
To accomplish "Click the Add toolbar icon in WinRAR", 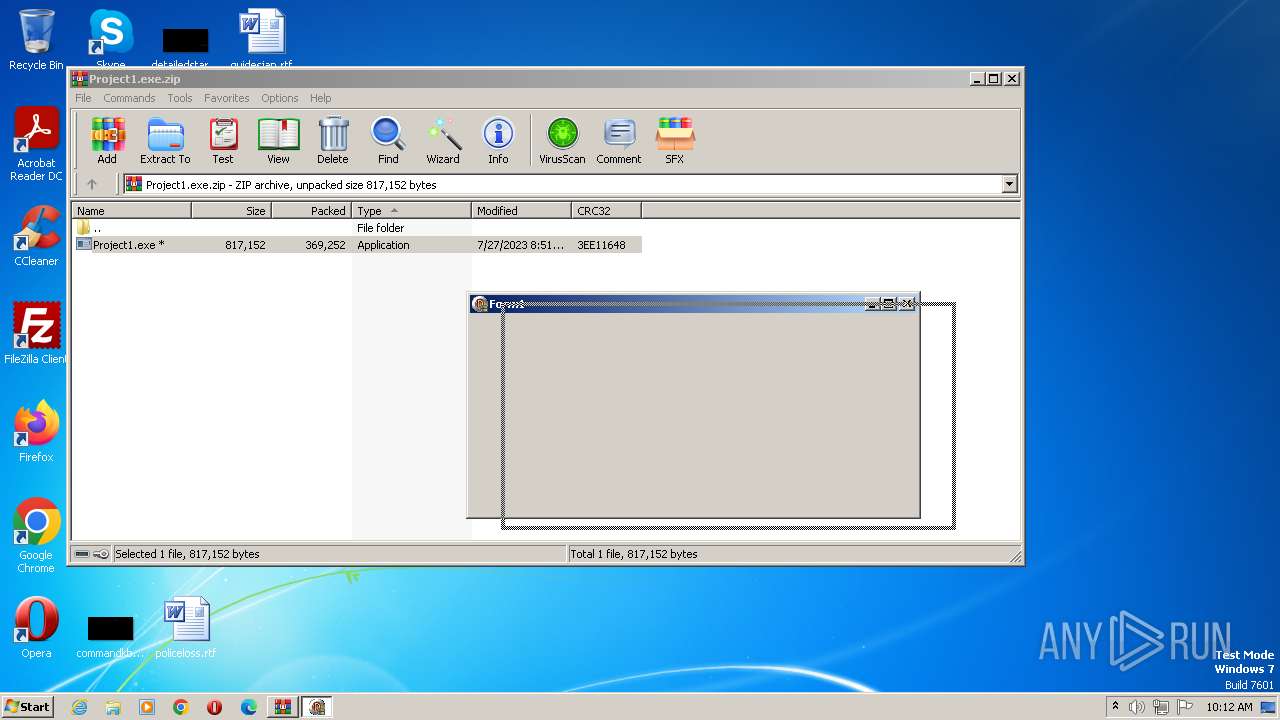I will [x=107, y=140].
